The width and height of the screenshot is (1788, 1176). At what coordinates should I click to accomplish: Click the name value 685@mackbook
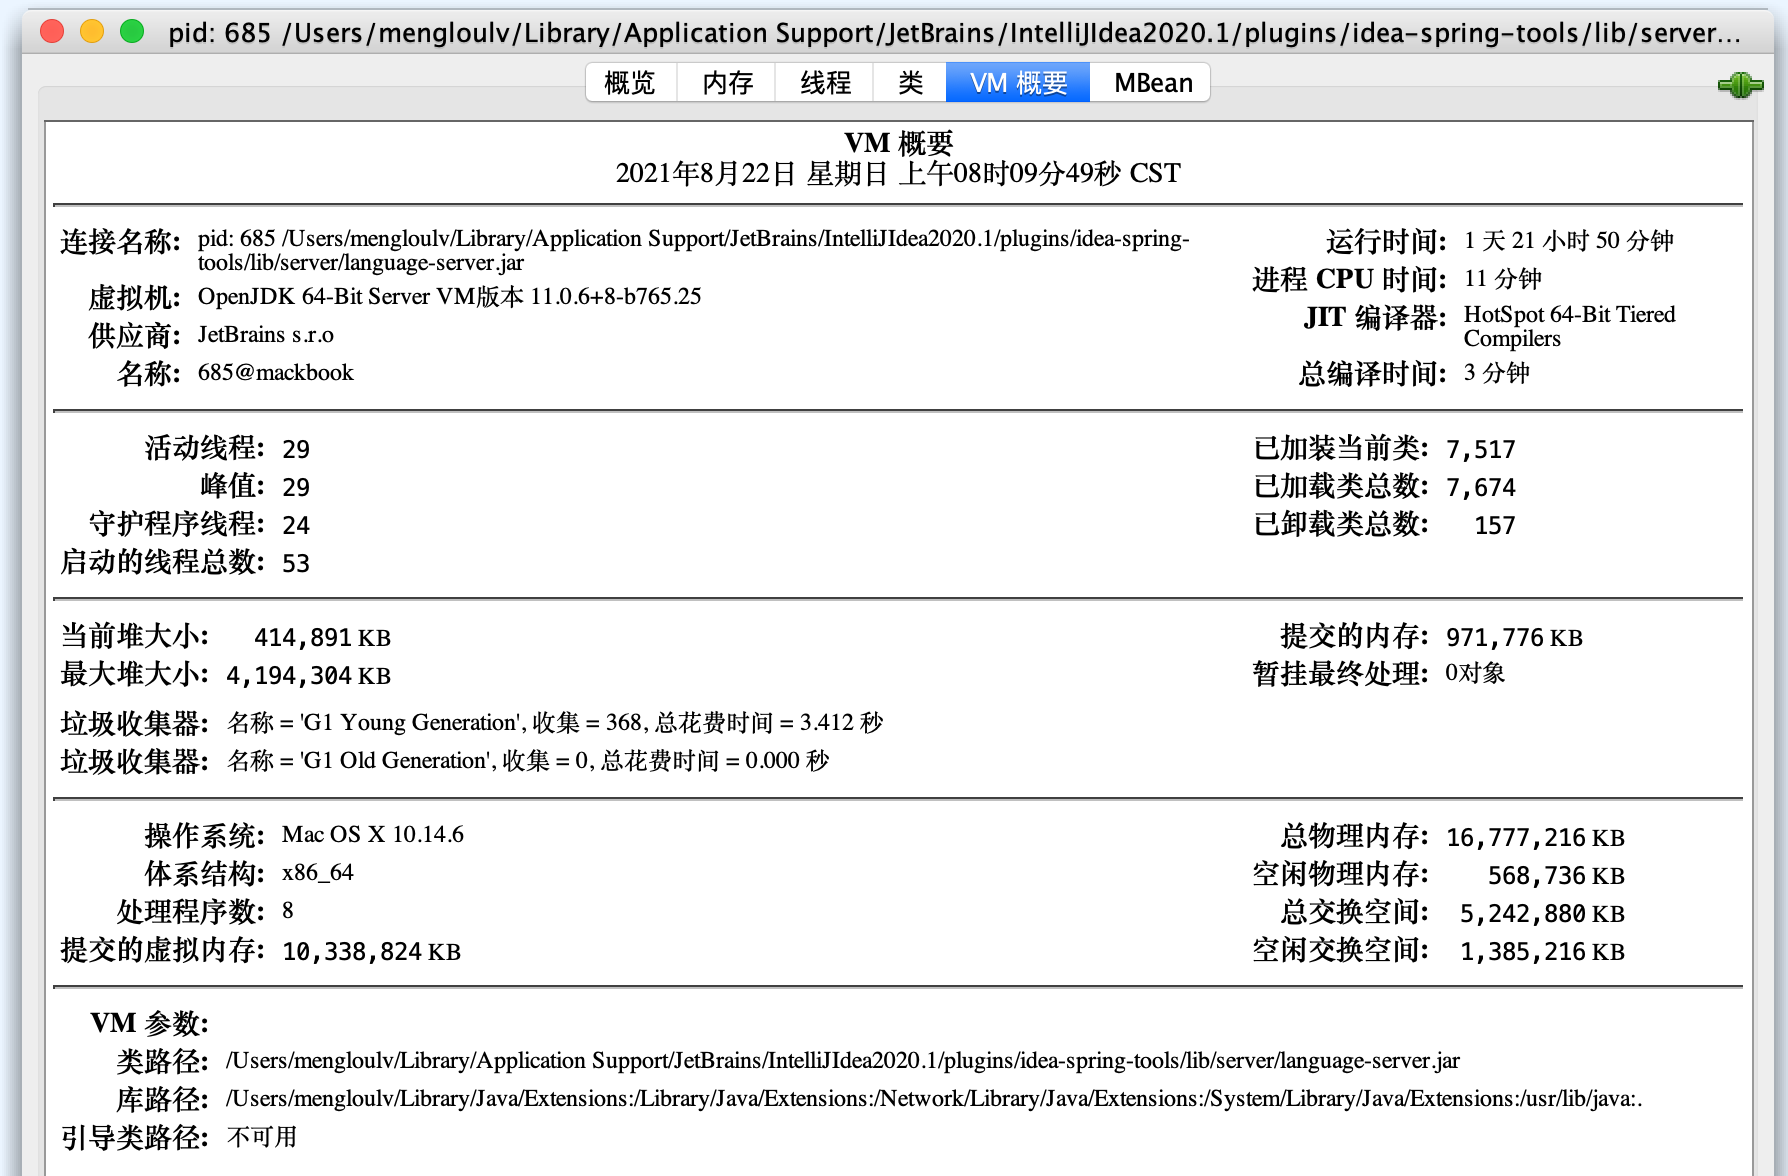pyautogui.click(x=275, y=373)
